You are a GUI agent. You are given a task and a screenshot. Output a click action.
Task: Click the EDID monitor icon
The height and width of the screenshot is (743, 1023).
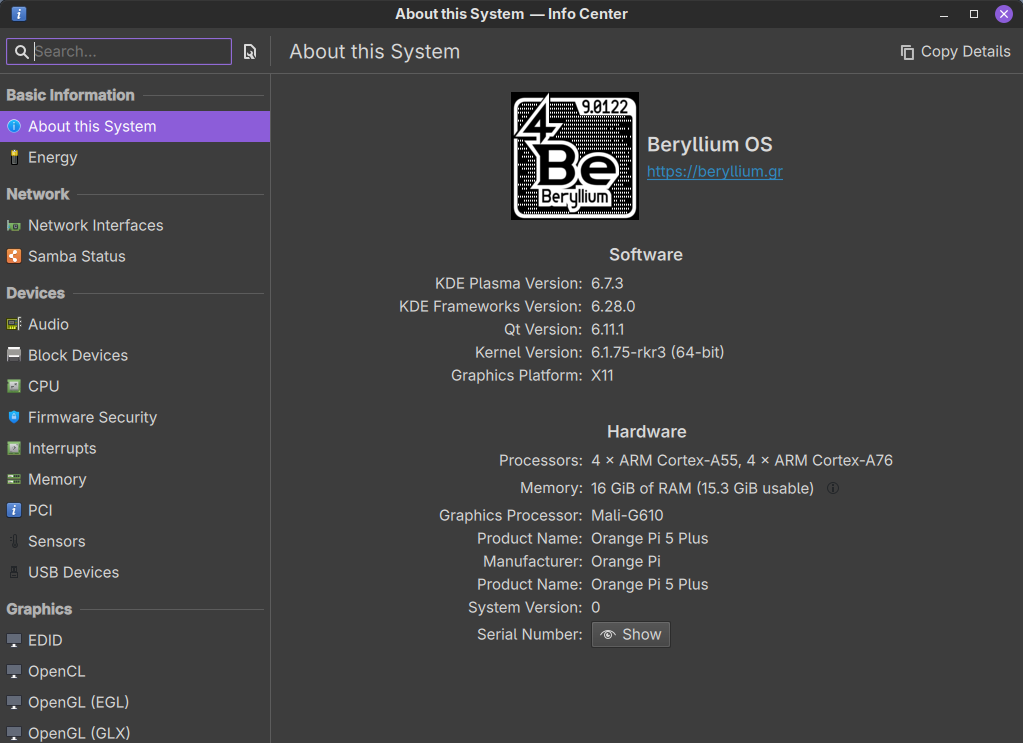14,641
